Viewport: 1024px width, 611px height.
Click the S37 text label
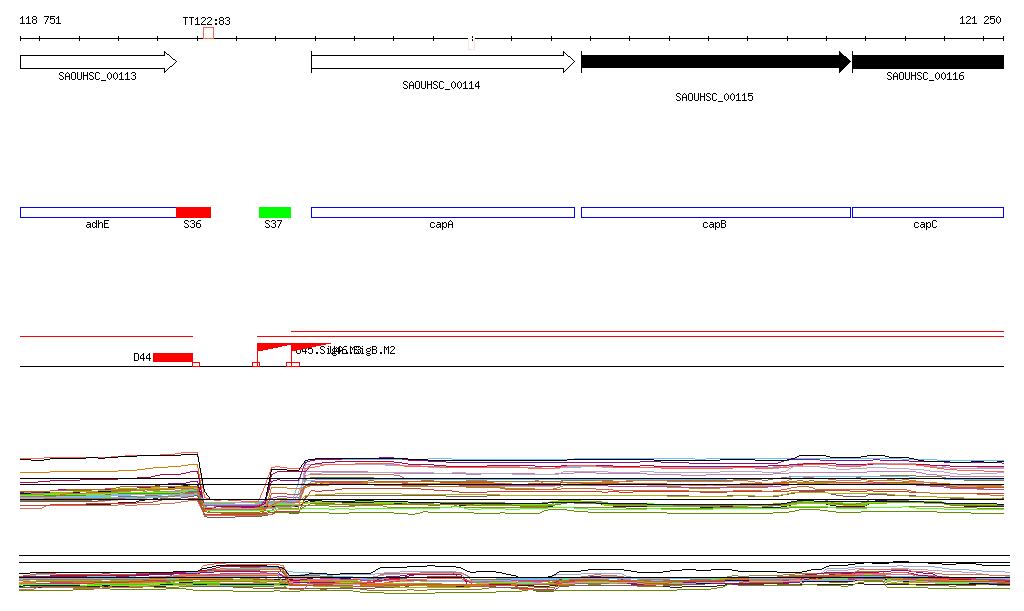273,225
